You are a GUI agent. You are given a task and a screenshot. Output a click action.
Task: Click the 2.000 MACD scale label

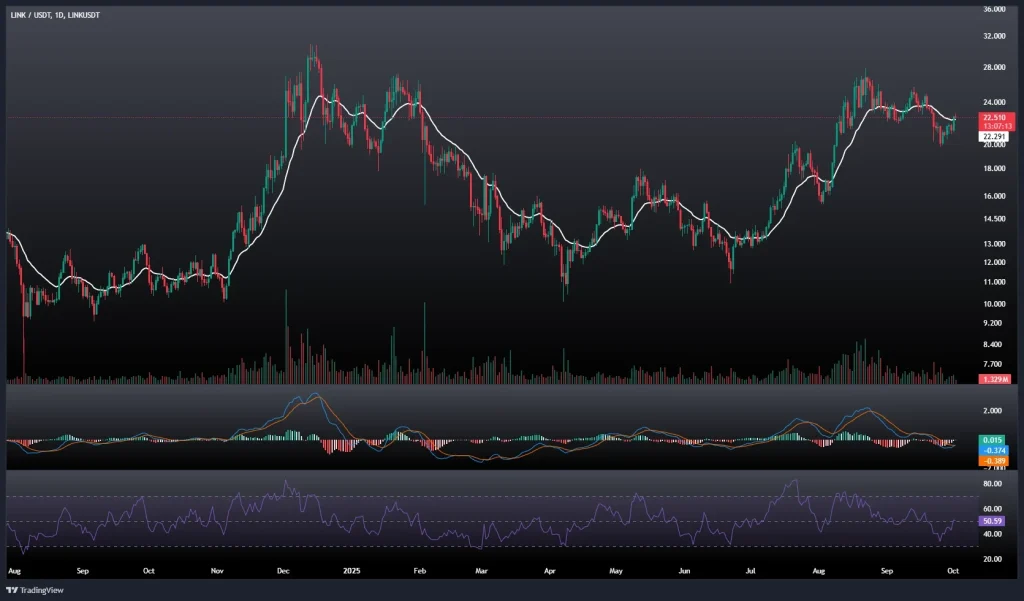coord(993,410)
